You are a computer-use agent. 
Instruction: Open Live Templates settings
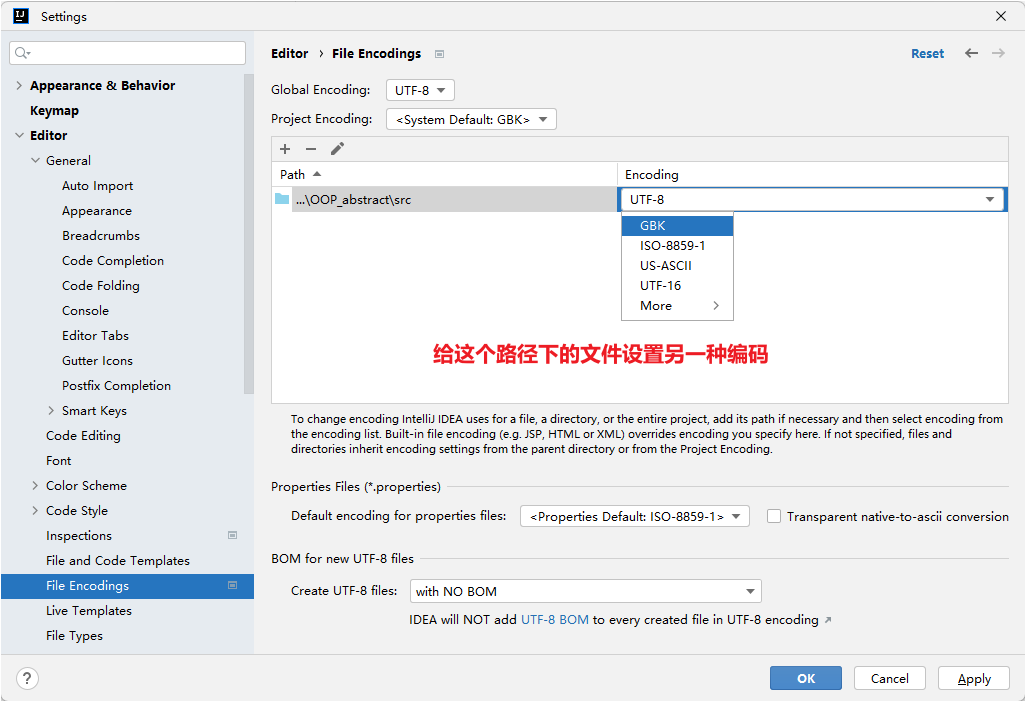[88, 611]
